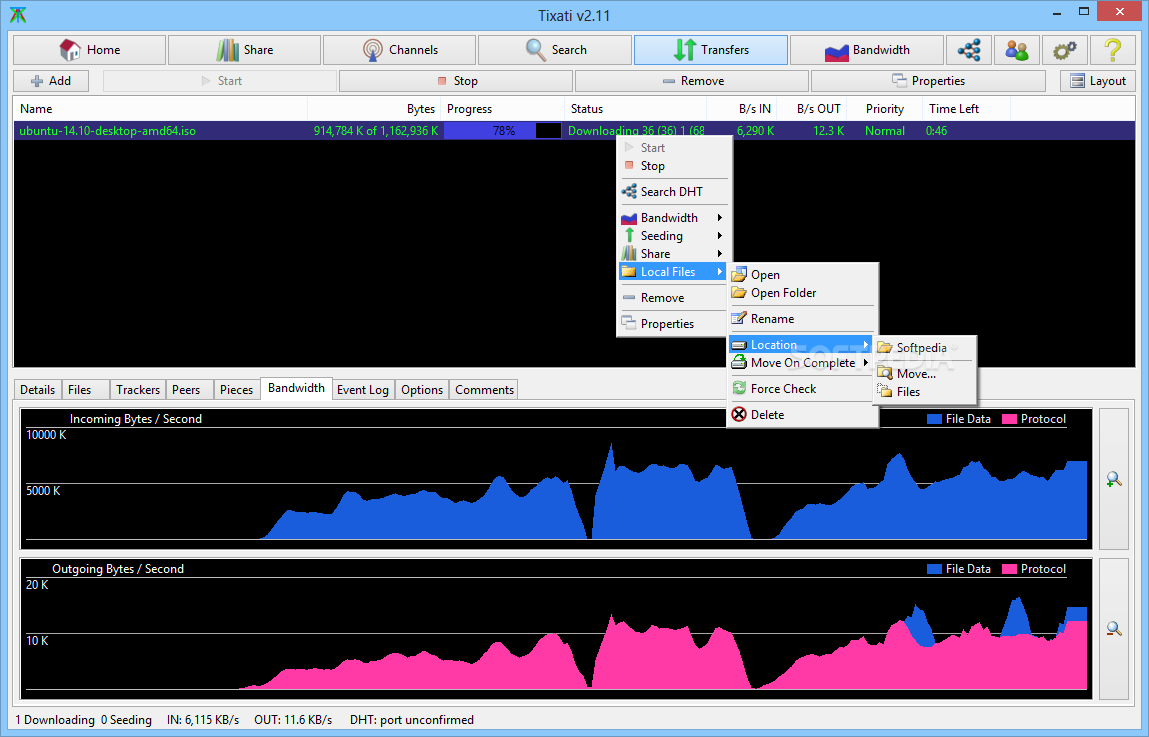
Task: Switch to the Options tab
Action: [x=422, y=390]
